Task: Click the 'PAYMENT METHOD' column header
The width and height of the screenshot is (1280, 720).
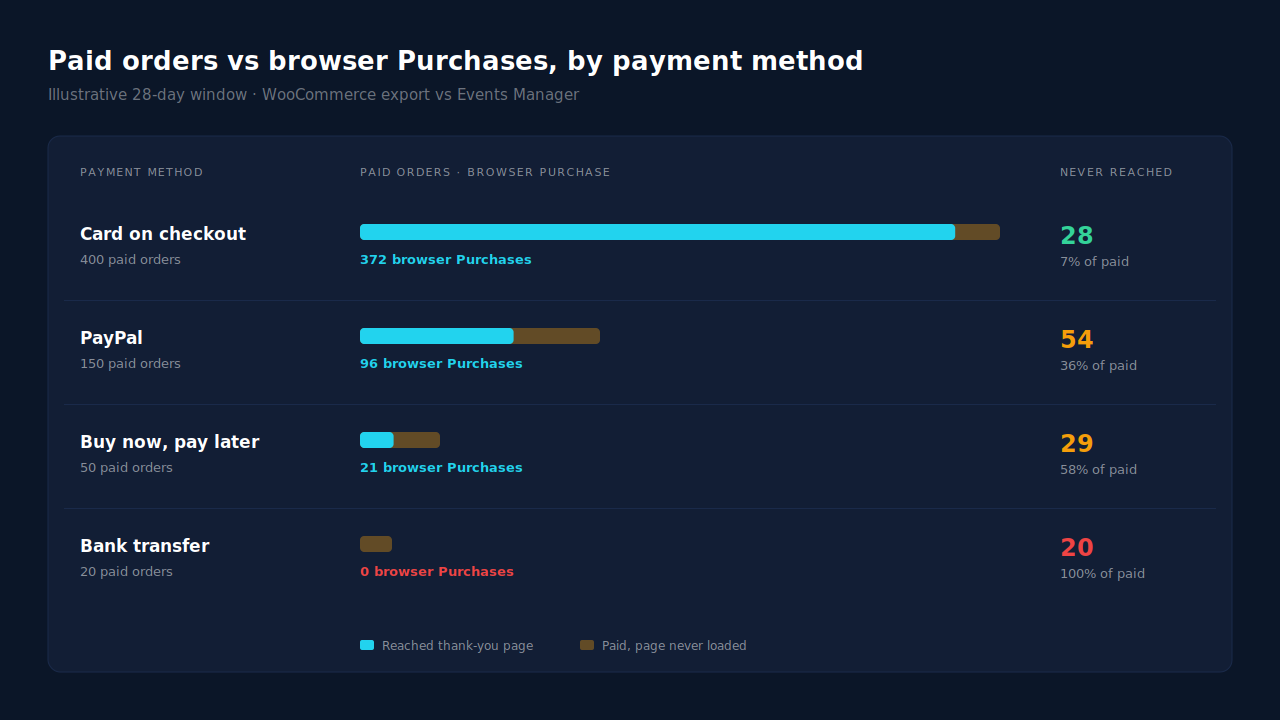Action: coord(141,173)
